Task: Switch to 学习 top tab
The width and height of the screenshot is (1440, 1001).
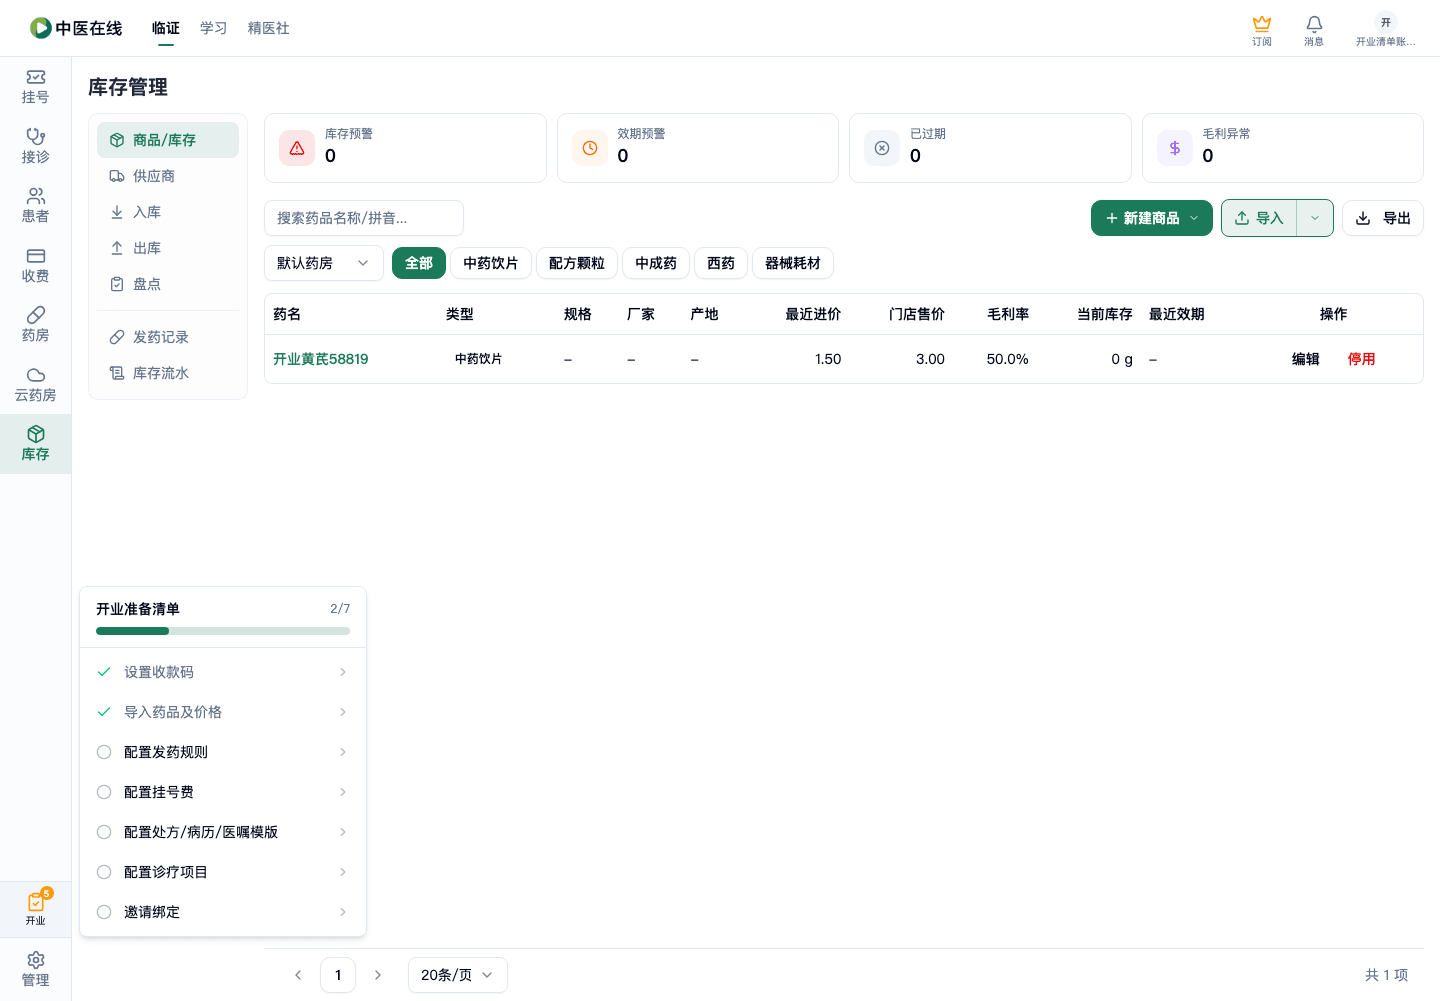Action: point(214,28)
